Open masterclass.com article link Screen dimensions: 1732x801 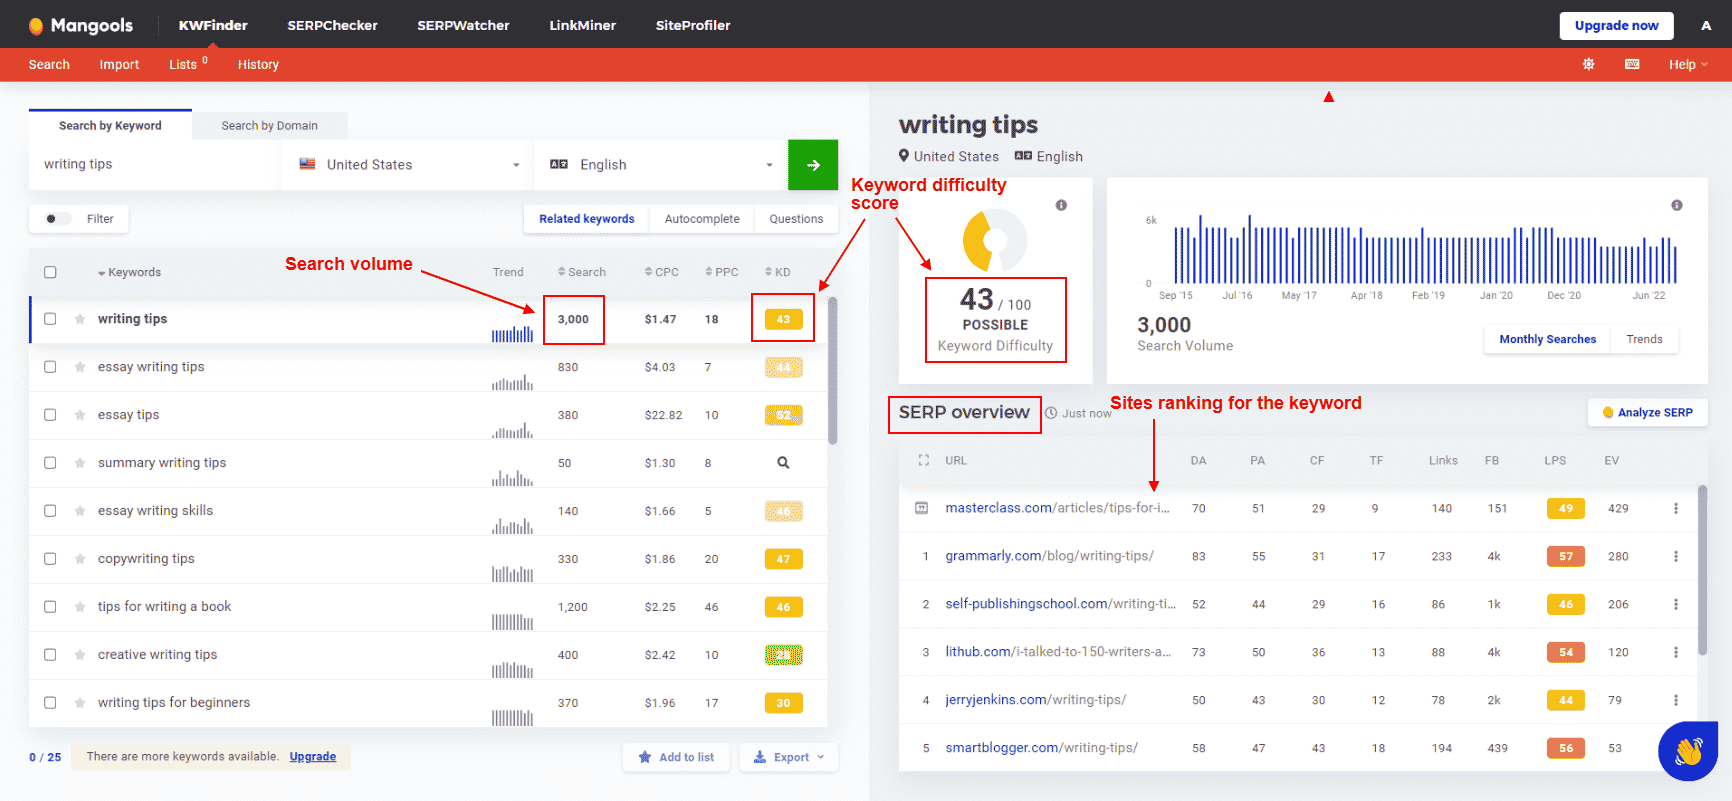click(x=1057, y=508)
